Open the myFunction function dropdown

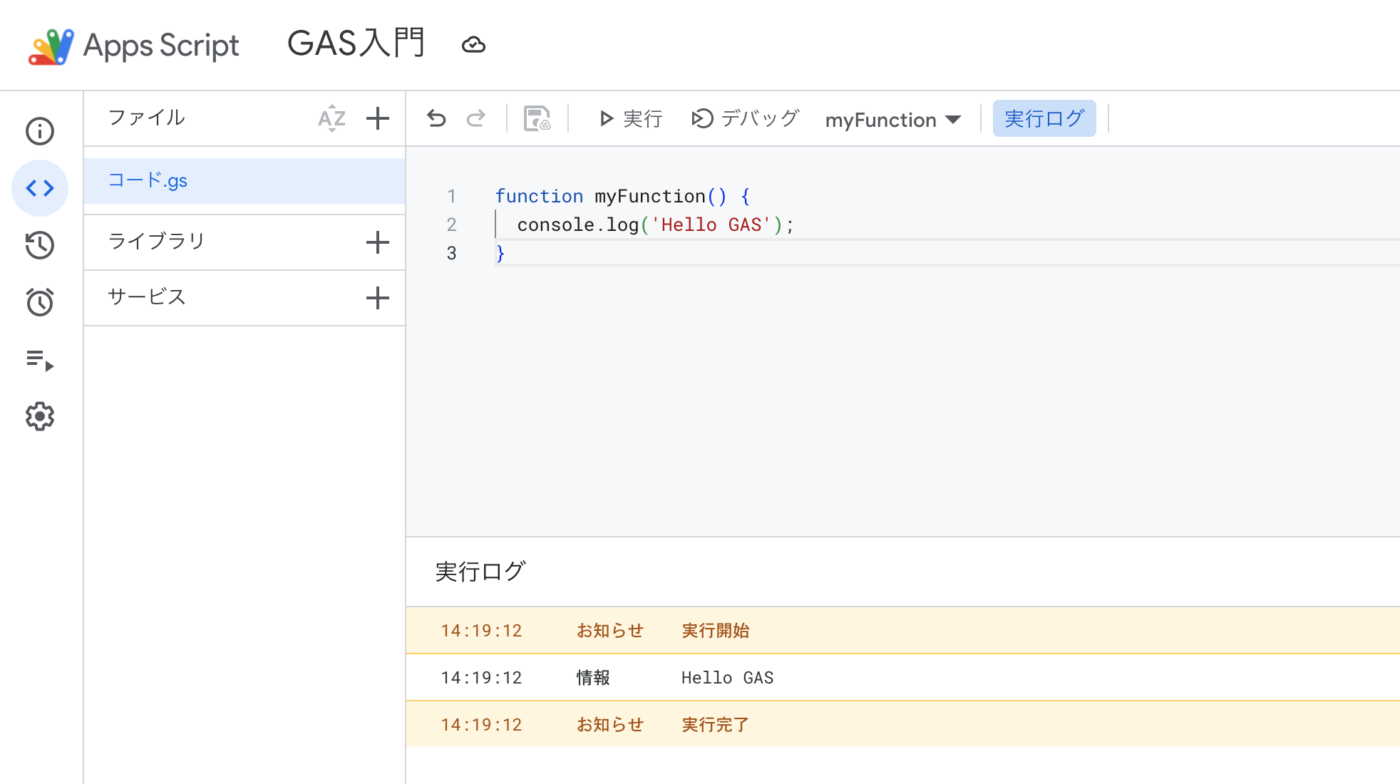[892, 120]
